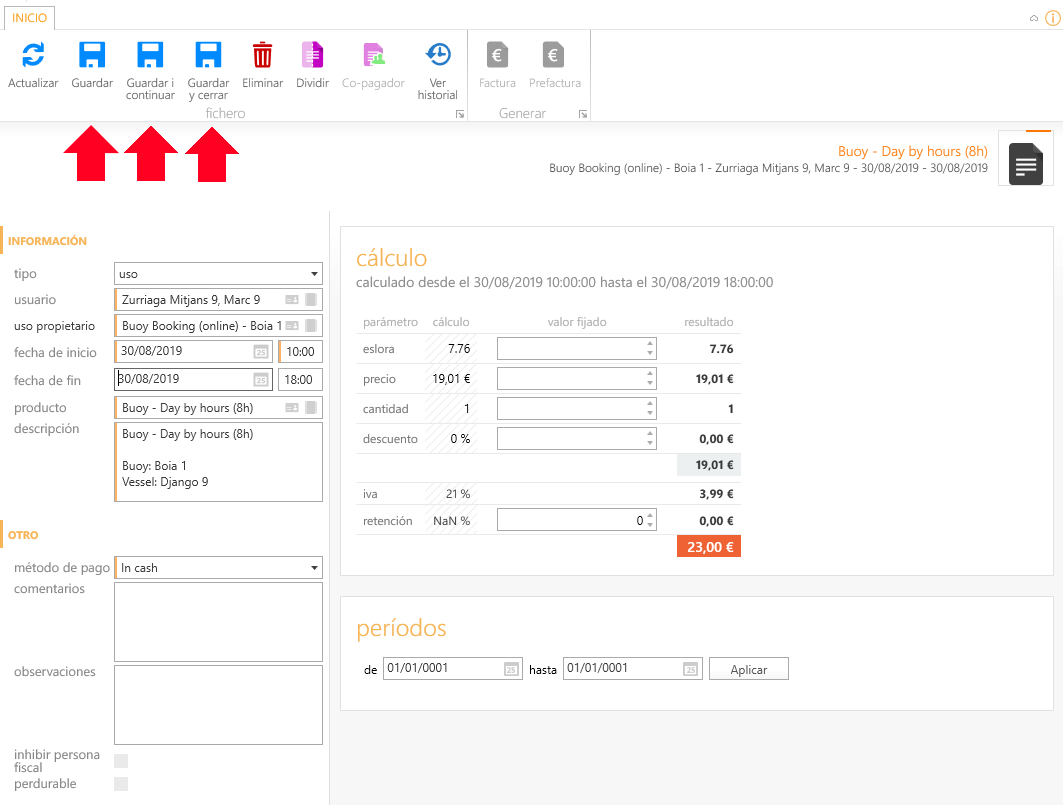Click the orange title Buoy - Day by hours (8h)

(912, 151)
